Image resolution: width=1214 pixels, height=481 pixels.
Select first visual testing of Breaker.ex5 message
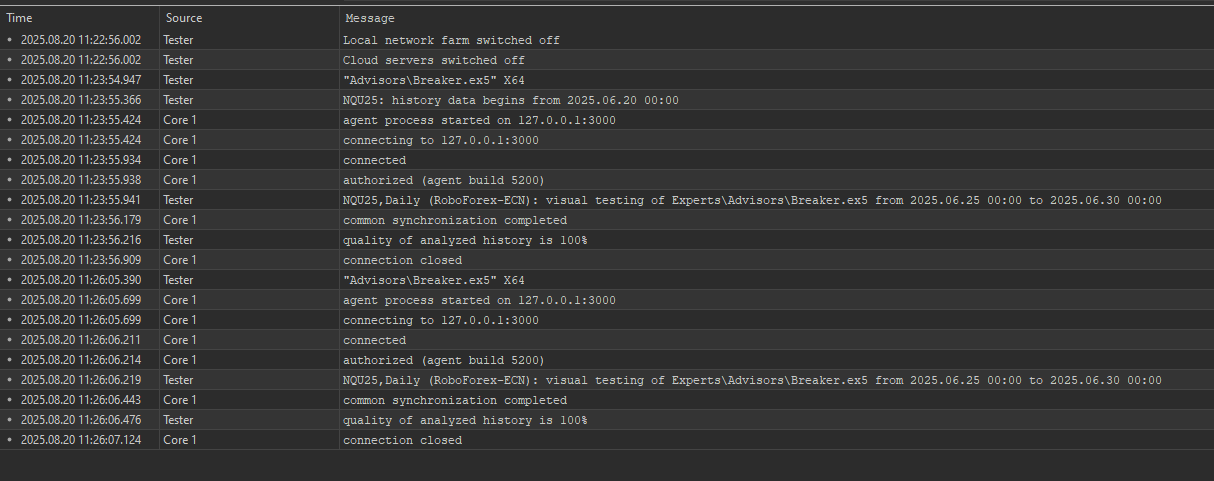(x=752, y=200)
